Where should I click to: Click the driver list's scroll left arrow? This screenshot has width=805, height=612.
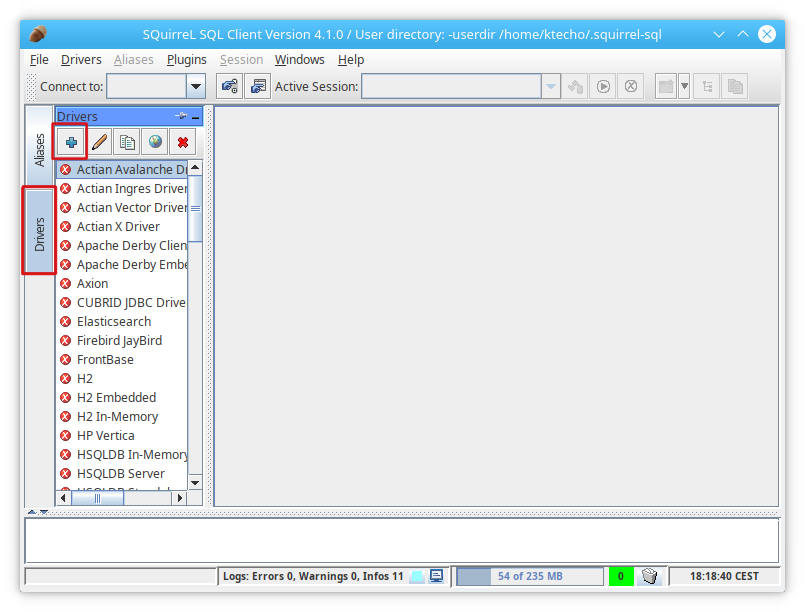[x=63, y=498]
